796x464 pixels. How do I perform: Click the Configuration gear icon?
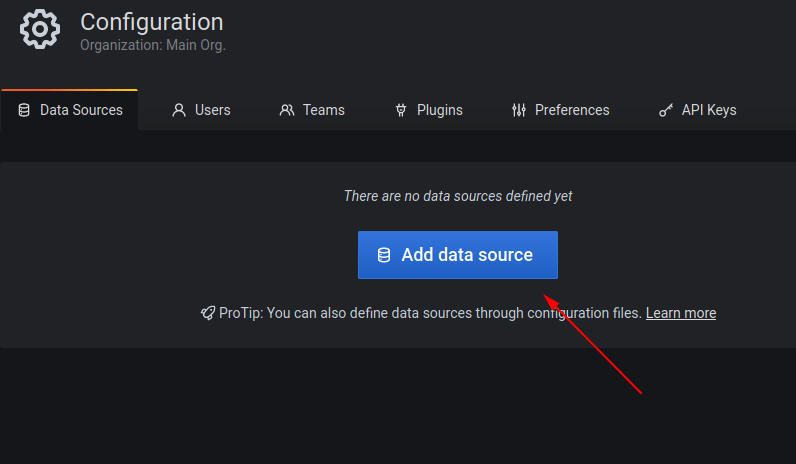(40, 30)
